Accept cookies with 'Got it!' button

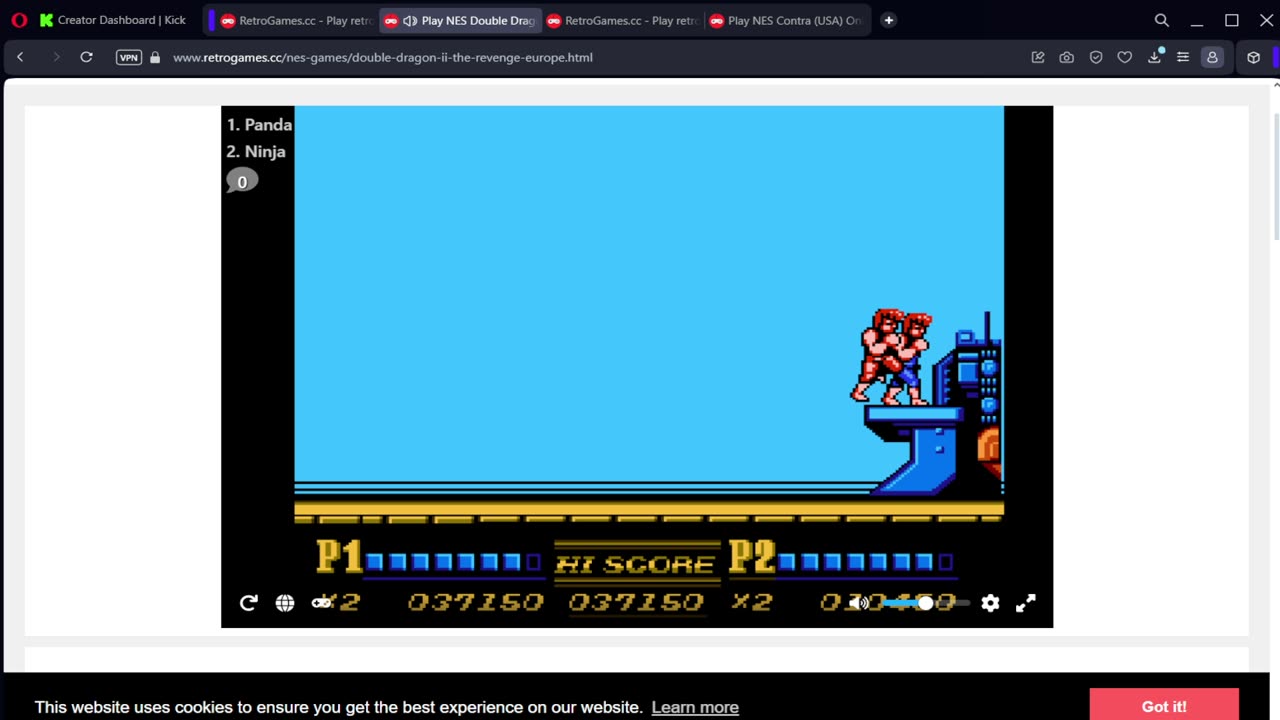pos(1164,706)
